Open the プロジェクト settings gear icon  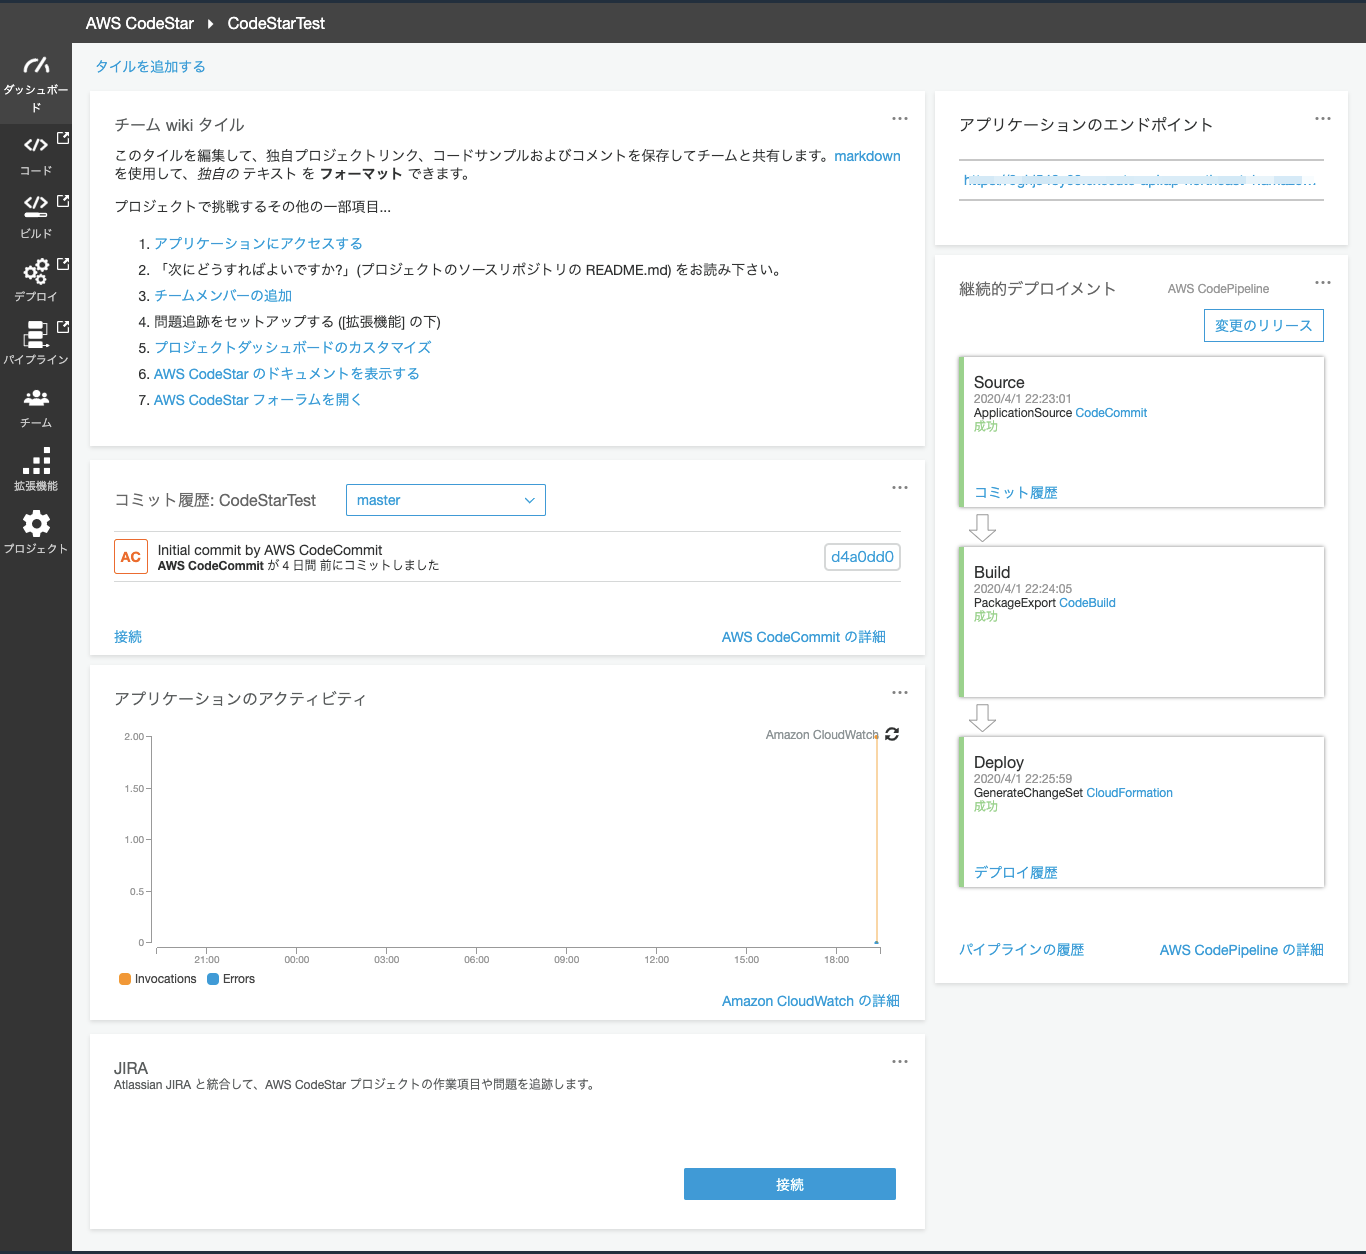pyautogui.click(x=36, y=523)
